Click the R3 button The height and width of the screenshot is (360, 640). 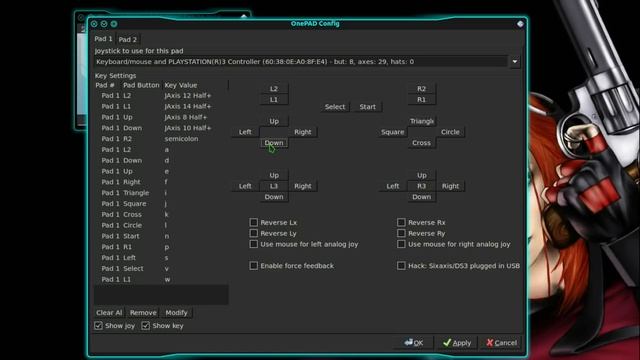coord(421,186)
